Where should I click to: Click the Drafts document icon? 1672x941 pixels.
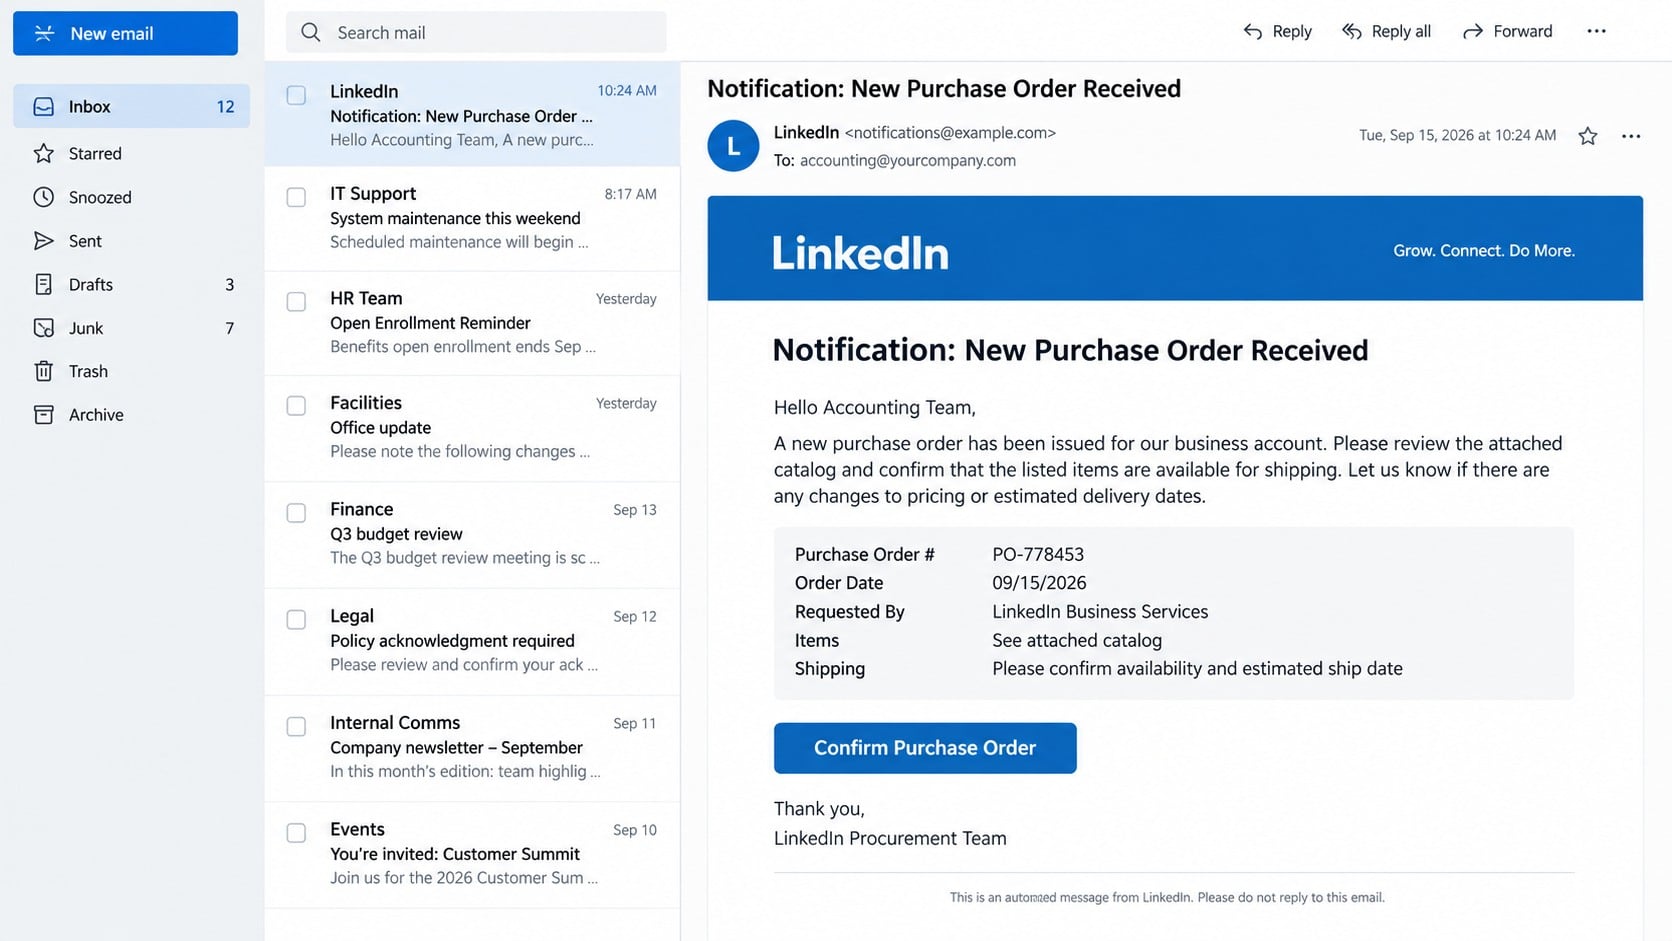[x=43, y=284]
